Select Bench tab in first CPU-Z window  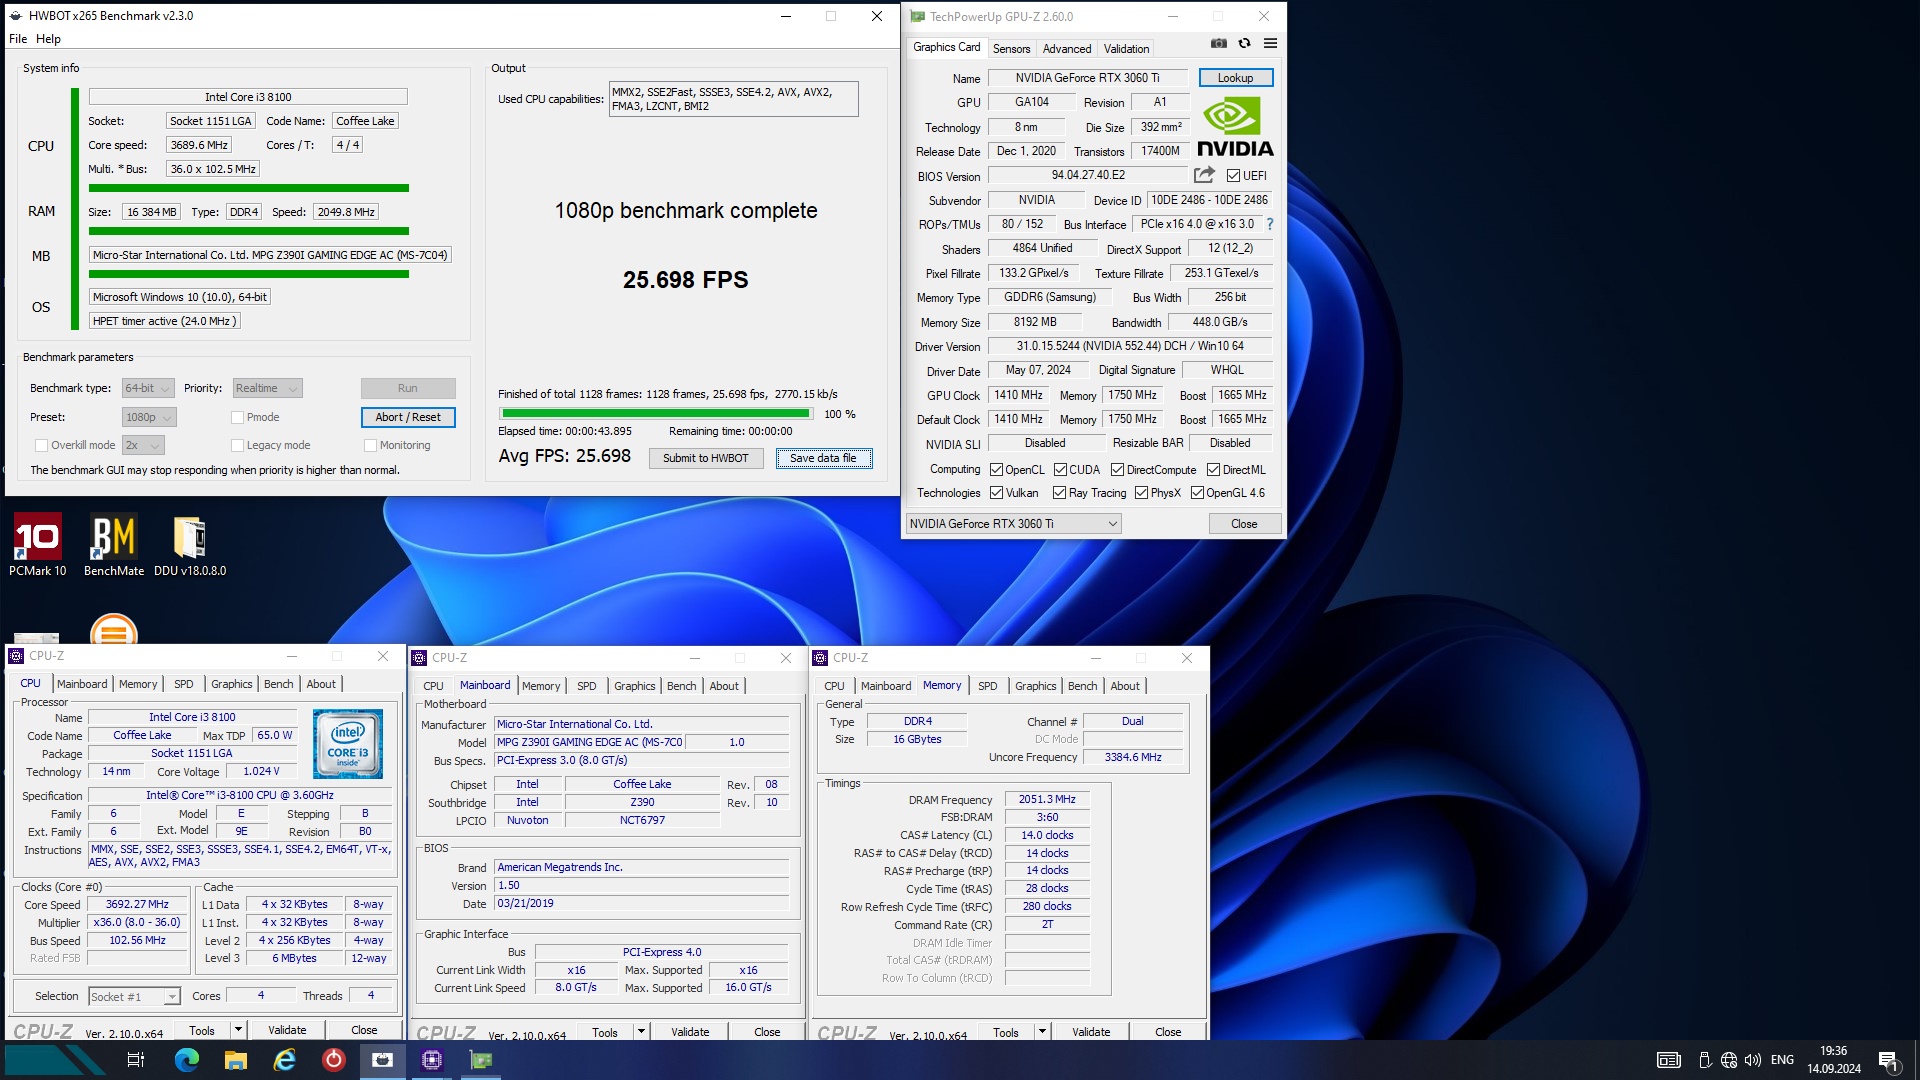[x=279, y=684]
